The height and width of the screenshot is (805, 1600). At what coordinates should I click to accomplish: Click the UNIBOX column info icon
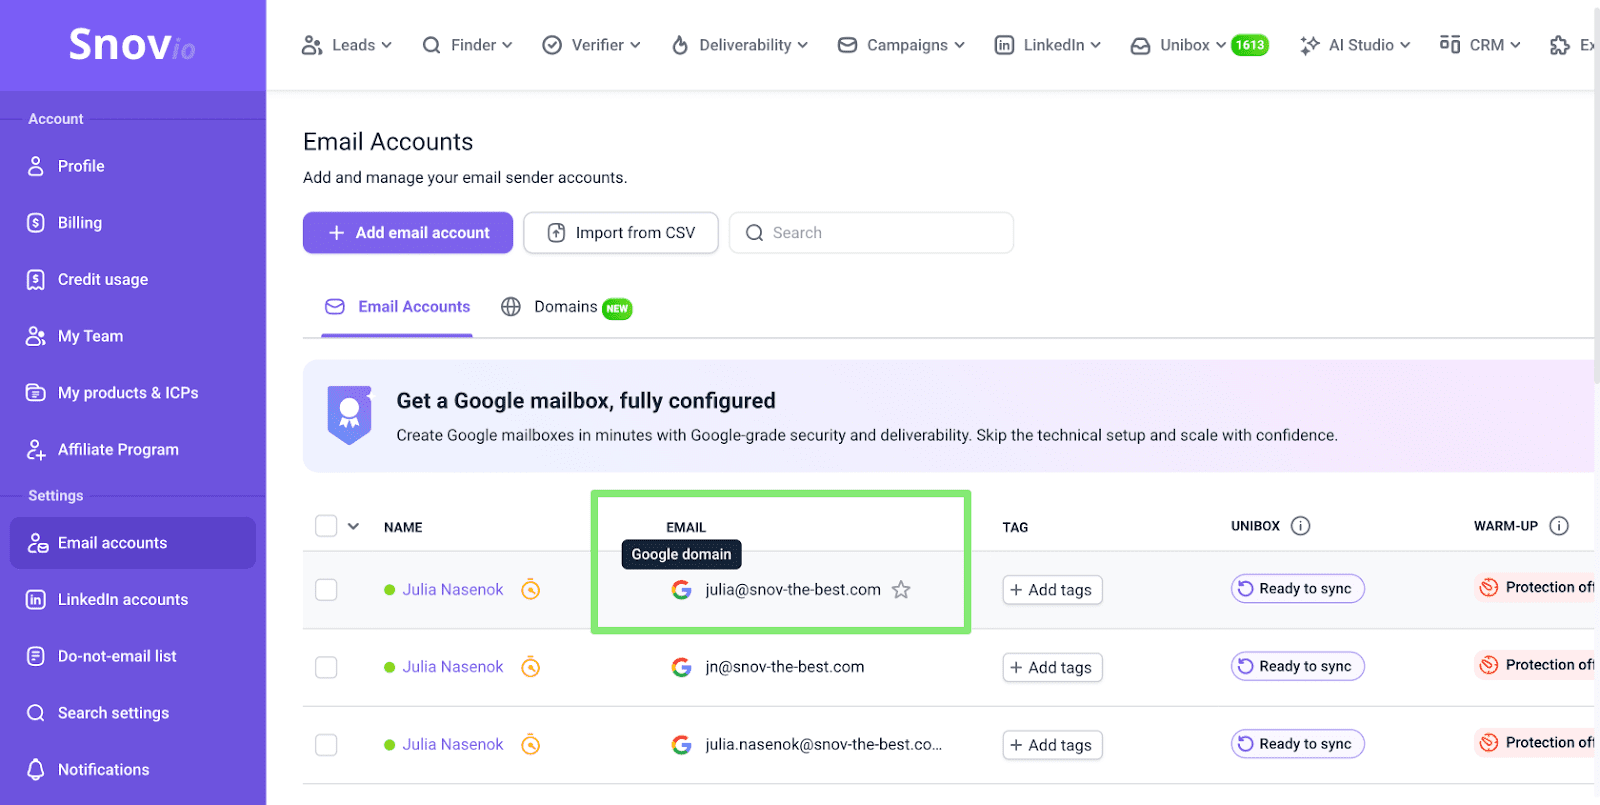(1300, 526)
